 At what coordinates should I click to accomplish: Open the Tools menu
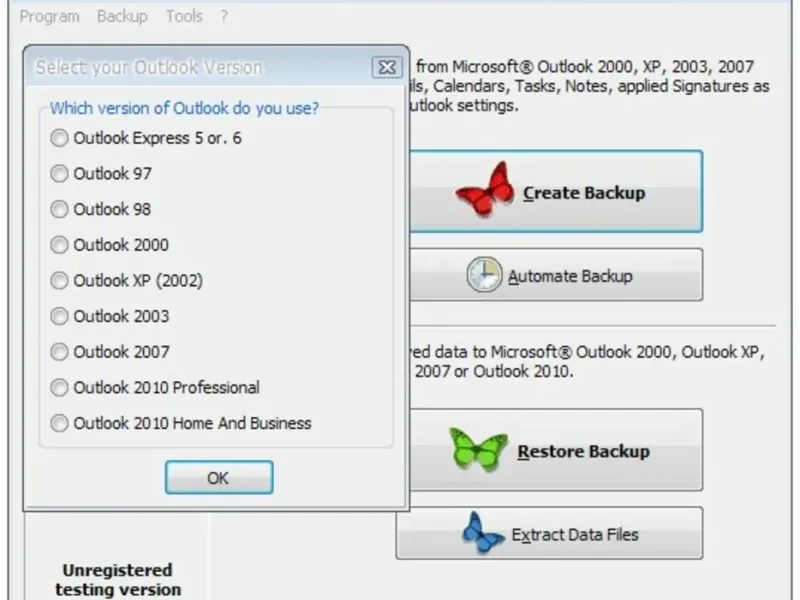184,16
